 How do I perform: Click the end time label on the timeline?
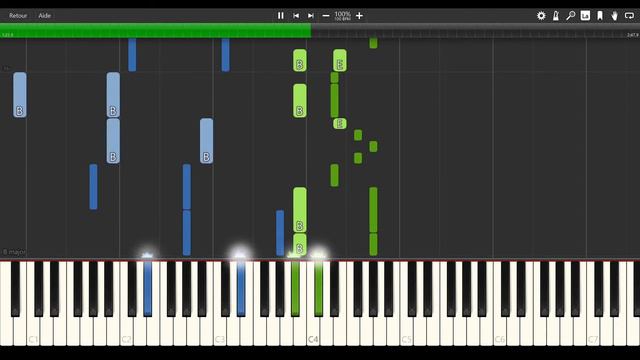(x=633, y=35)
